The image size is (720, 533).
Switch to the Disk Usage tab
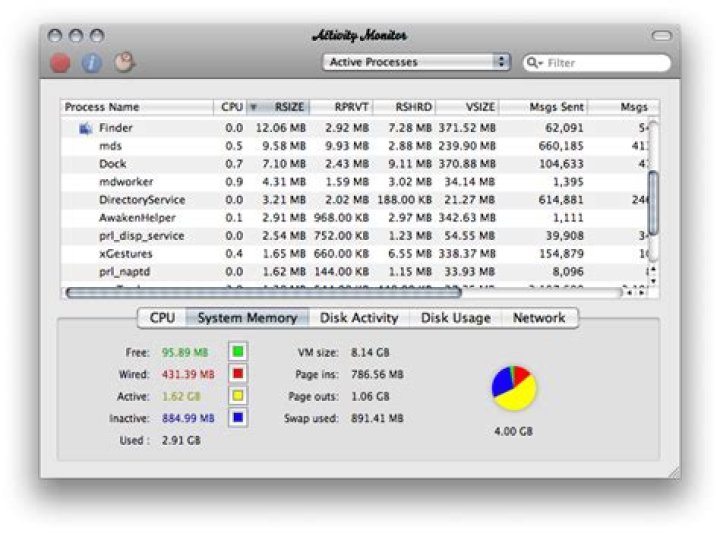click(456, 318)
